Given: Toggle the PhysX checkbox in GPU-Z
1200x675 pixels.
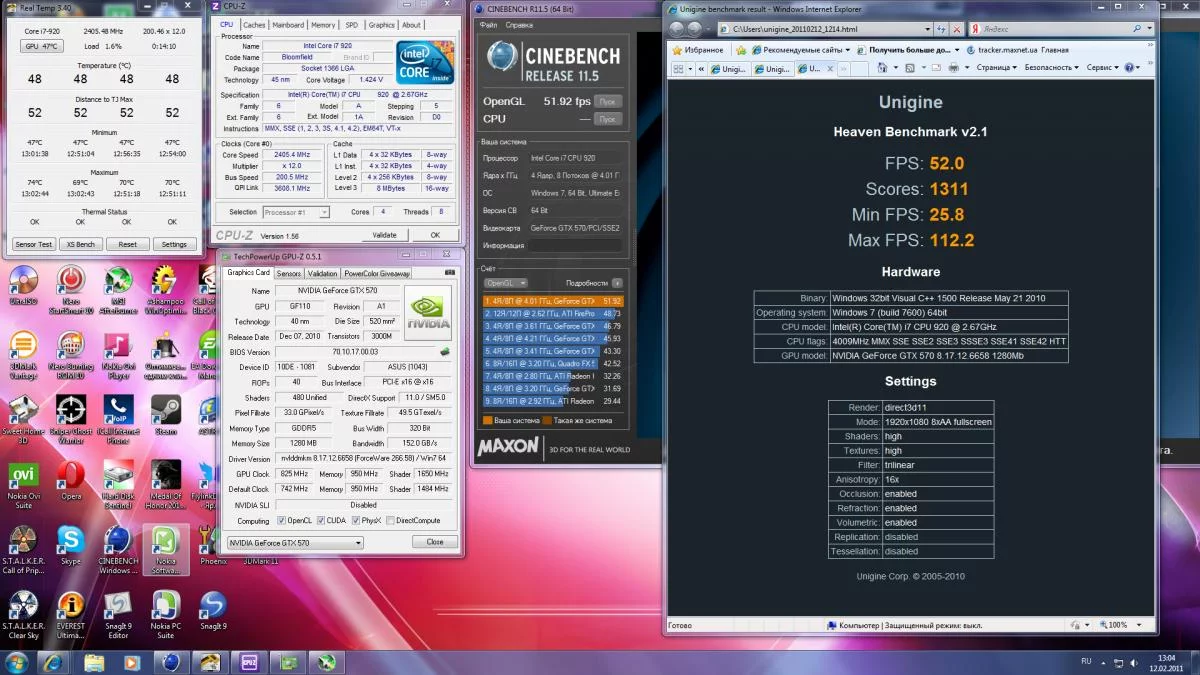Looking at the screenshot, I should point(354,521).
